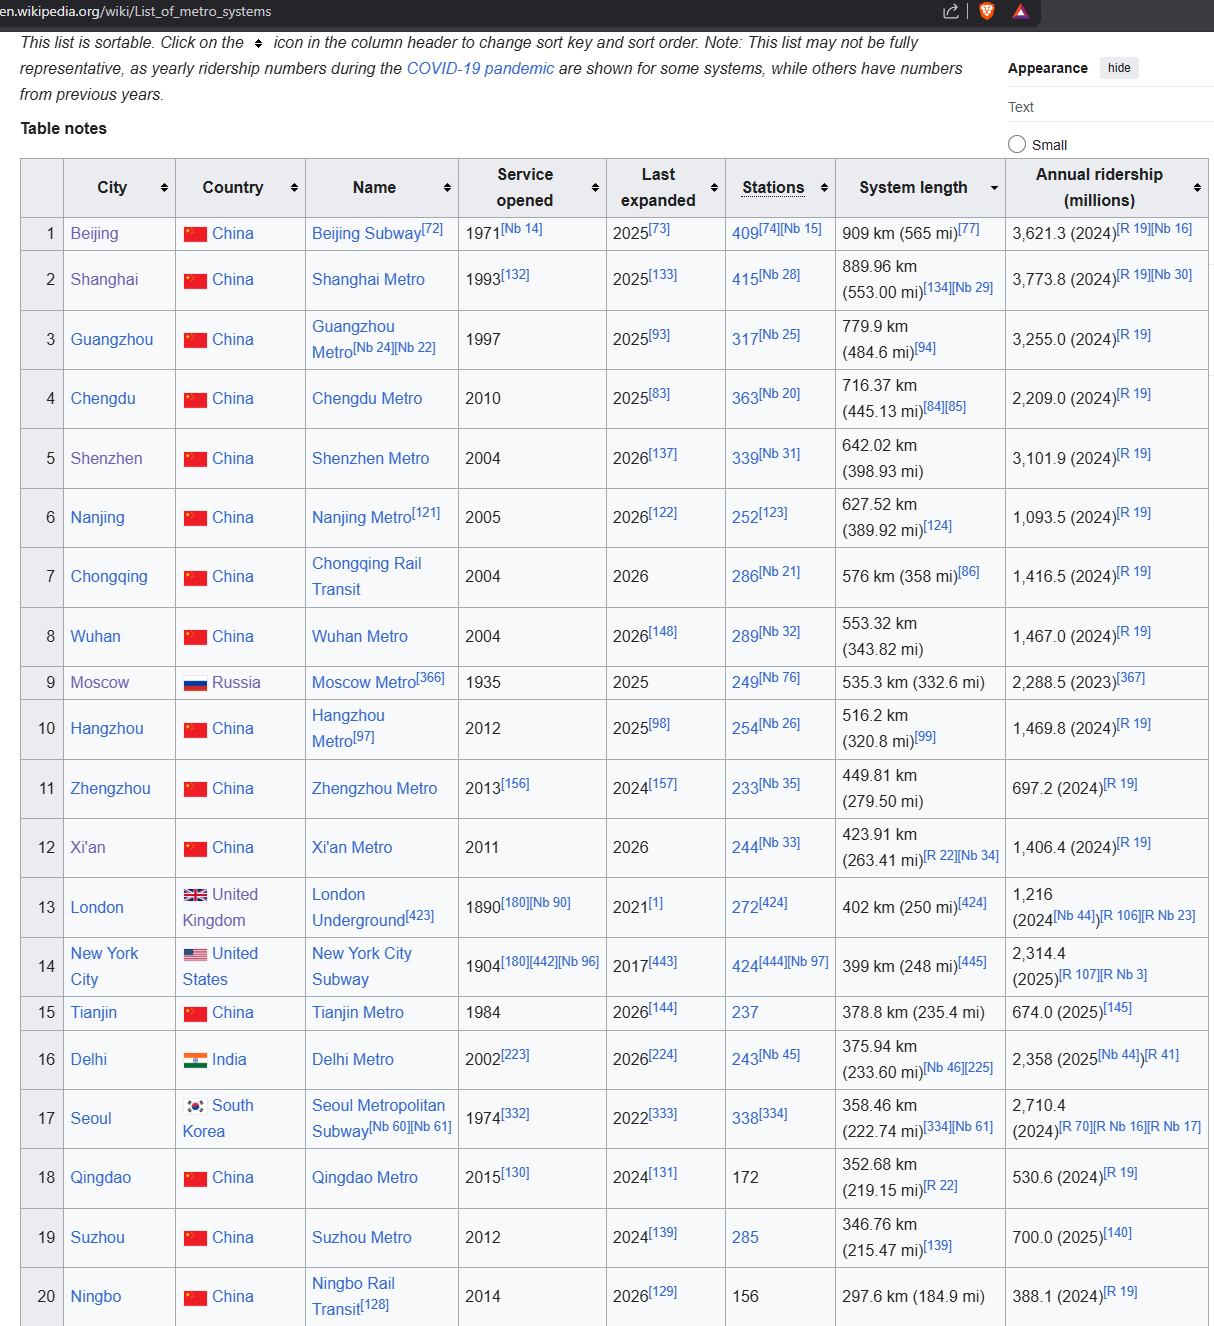Open citation 72 beside Beijing Subway
1214x1326 pixels.
(432, 228)
